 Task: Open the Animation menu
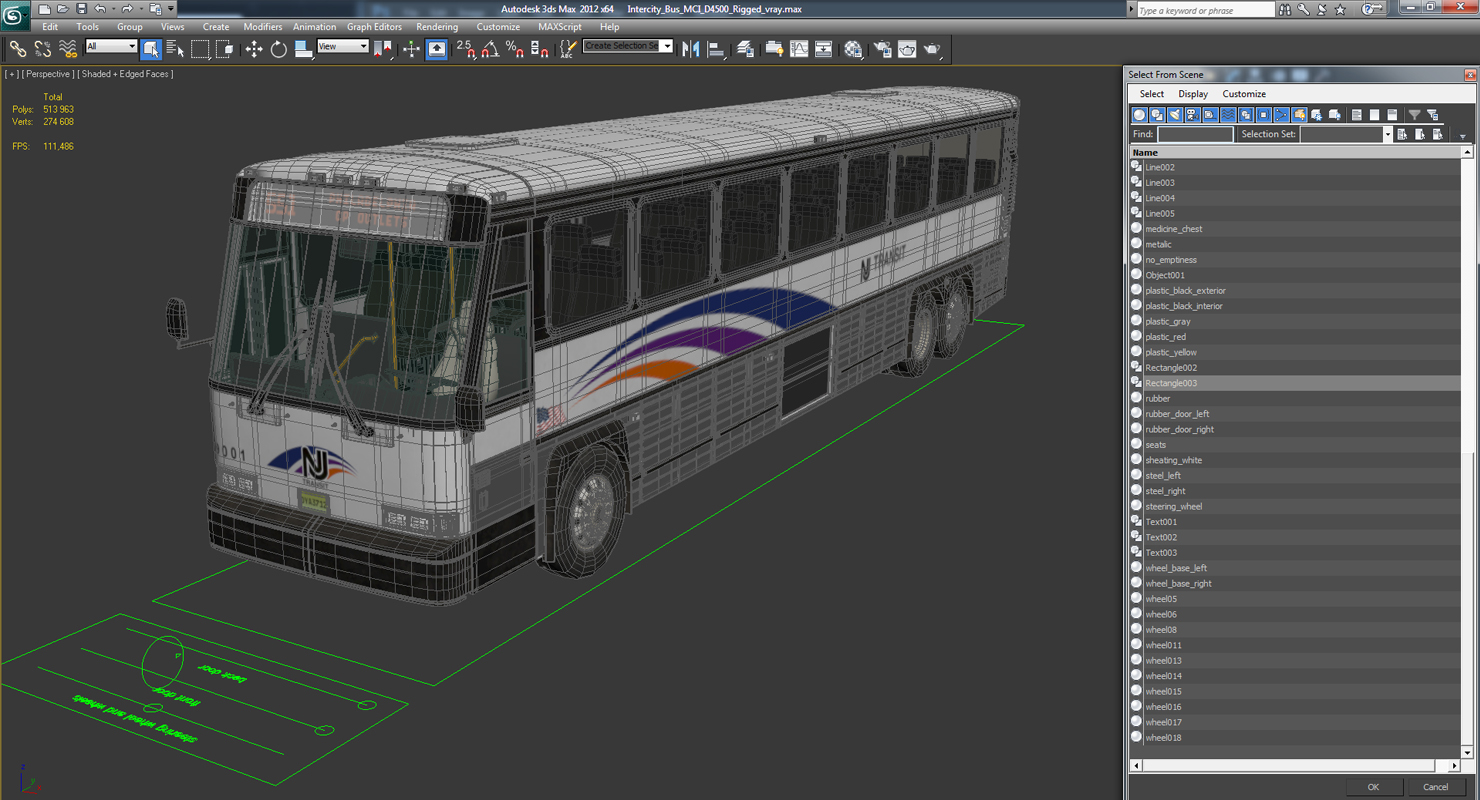(314, 27)
